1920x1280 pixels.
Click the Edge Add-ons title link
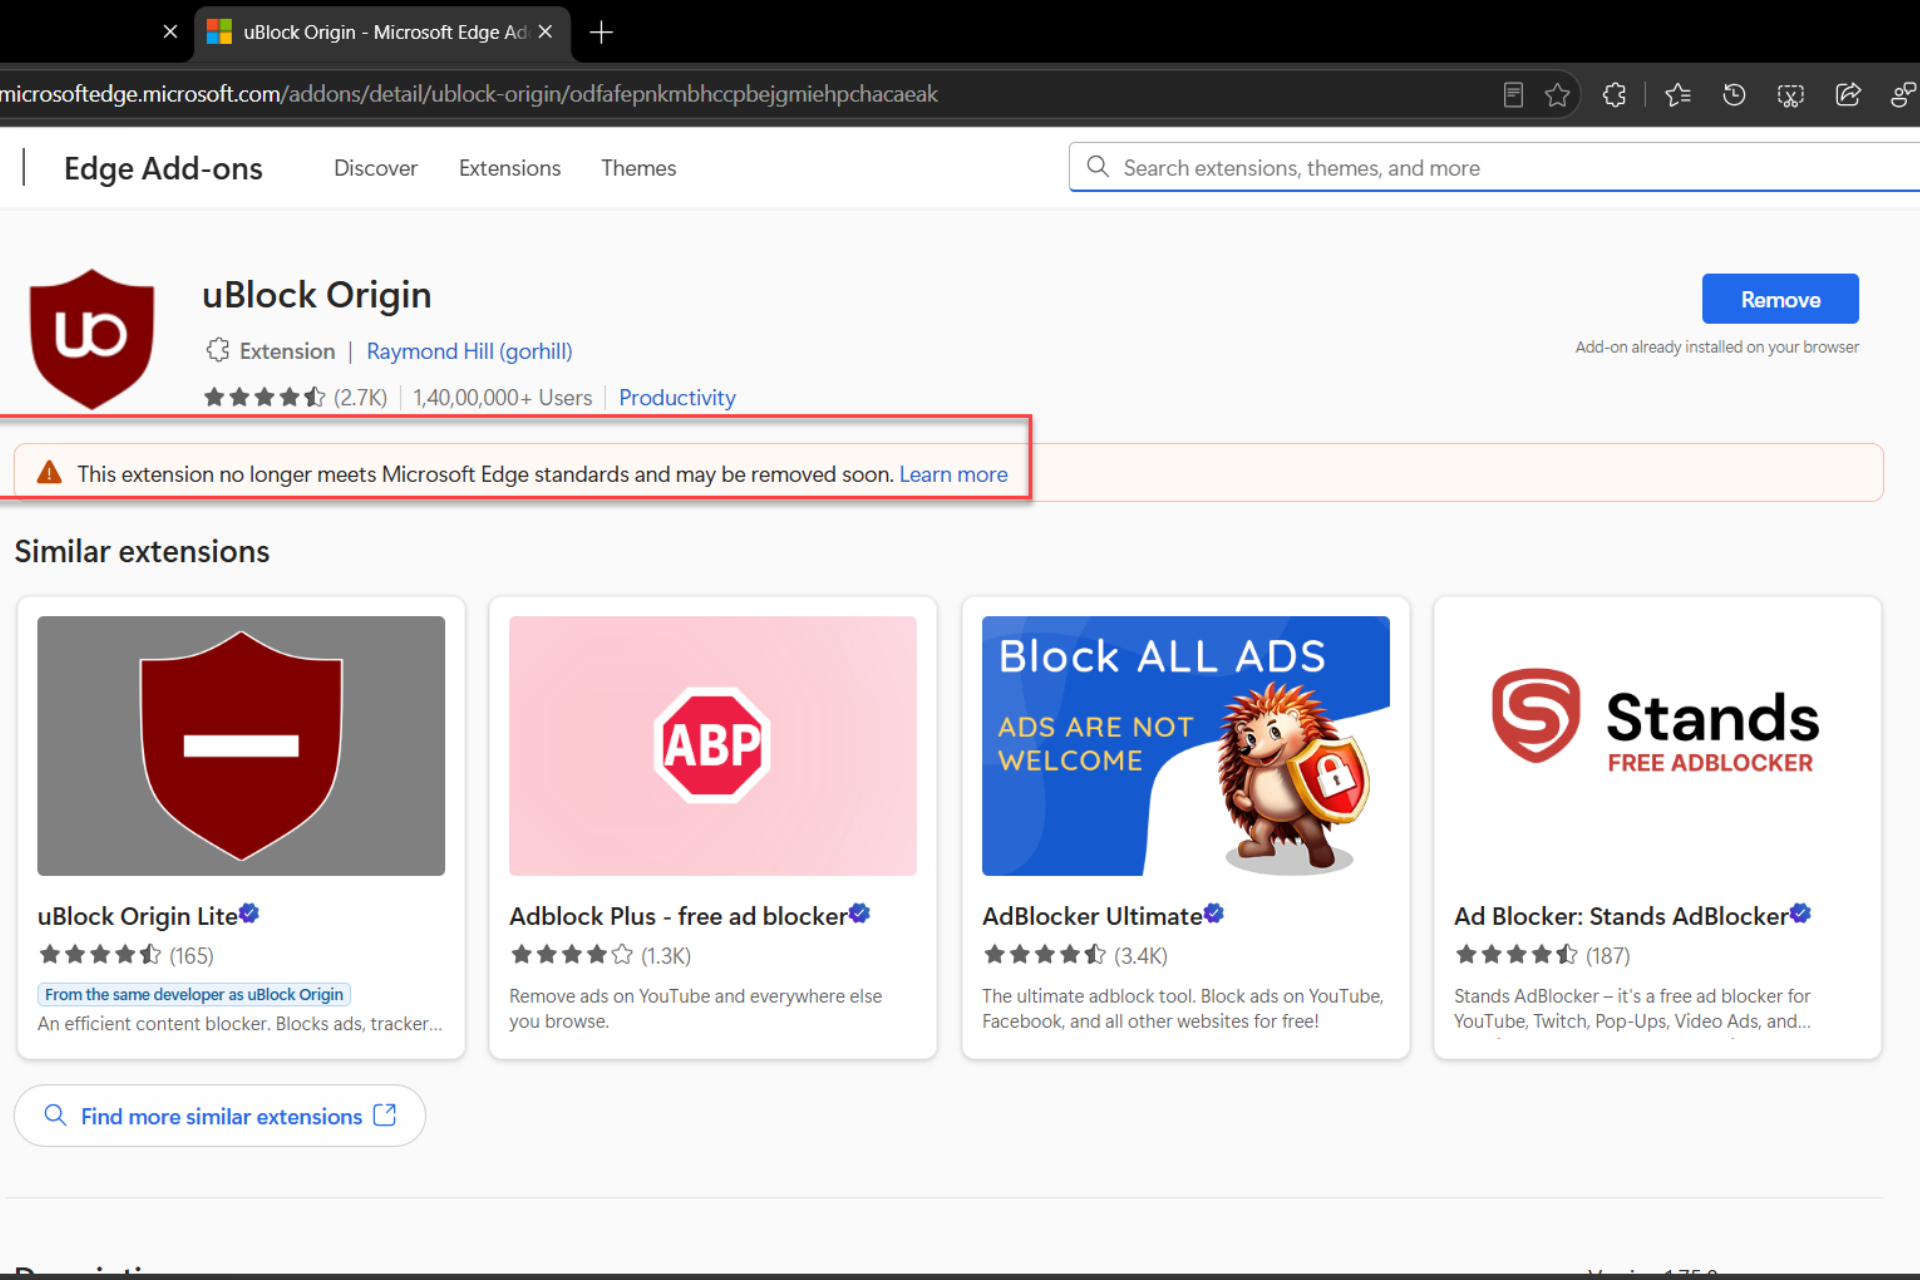click(x=163, y=168)
